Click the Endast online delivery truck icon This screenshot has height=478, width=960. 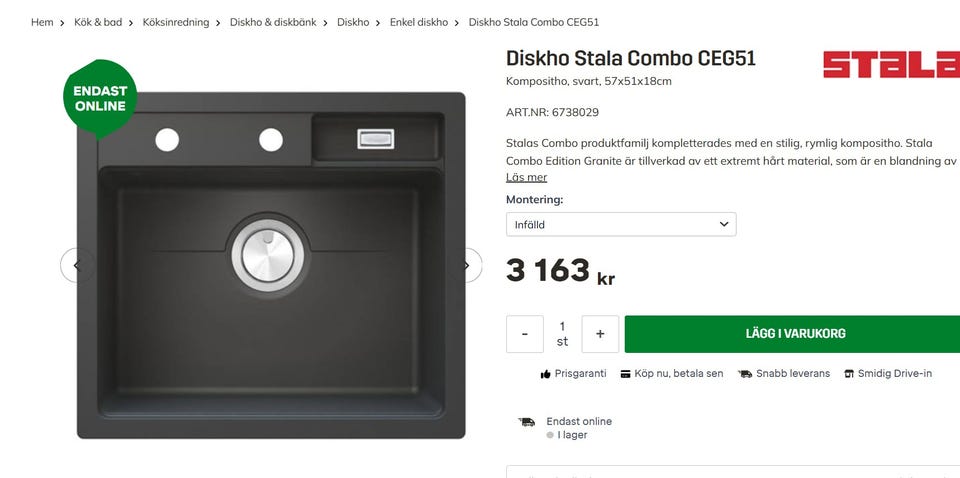tap(527, 422)
